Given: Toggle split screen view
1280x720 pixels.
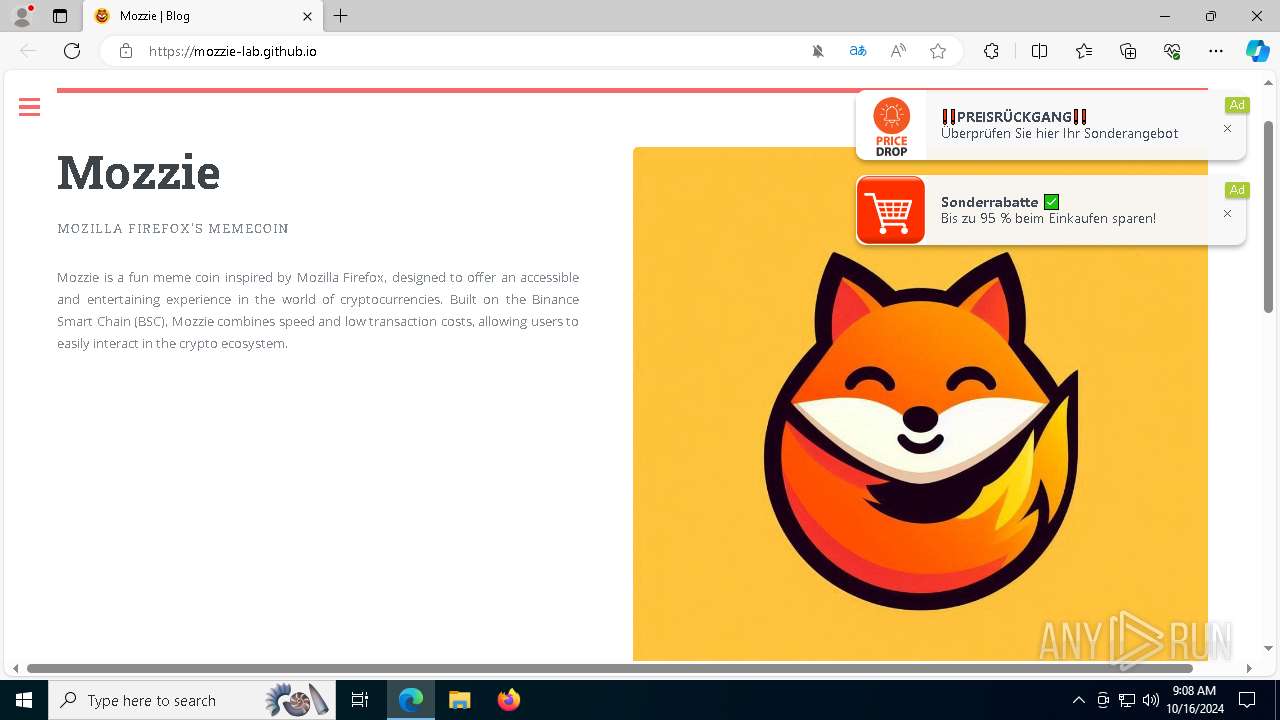Looking at the screenshot, I should point(1039,51).
